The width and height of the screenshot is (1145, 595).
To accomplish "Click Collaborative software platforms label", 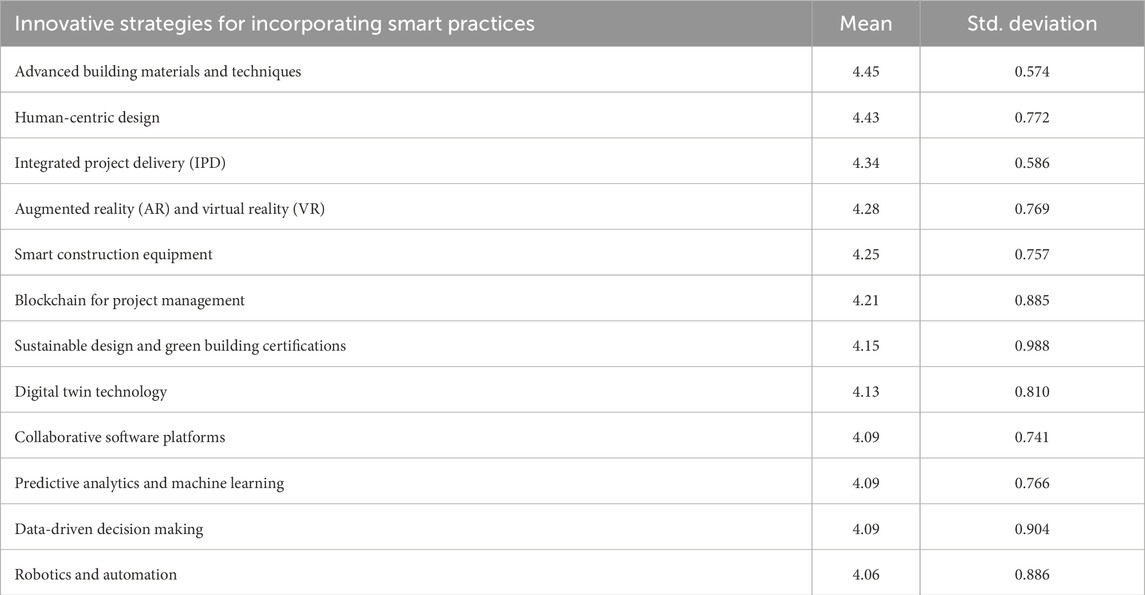I will 120,437.
